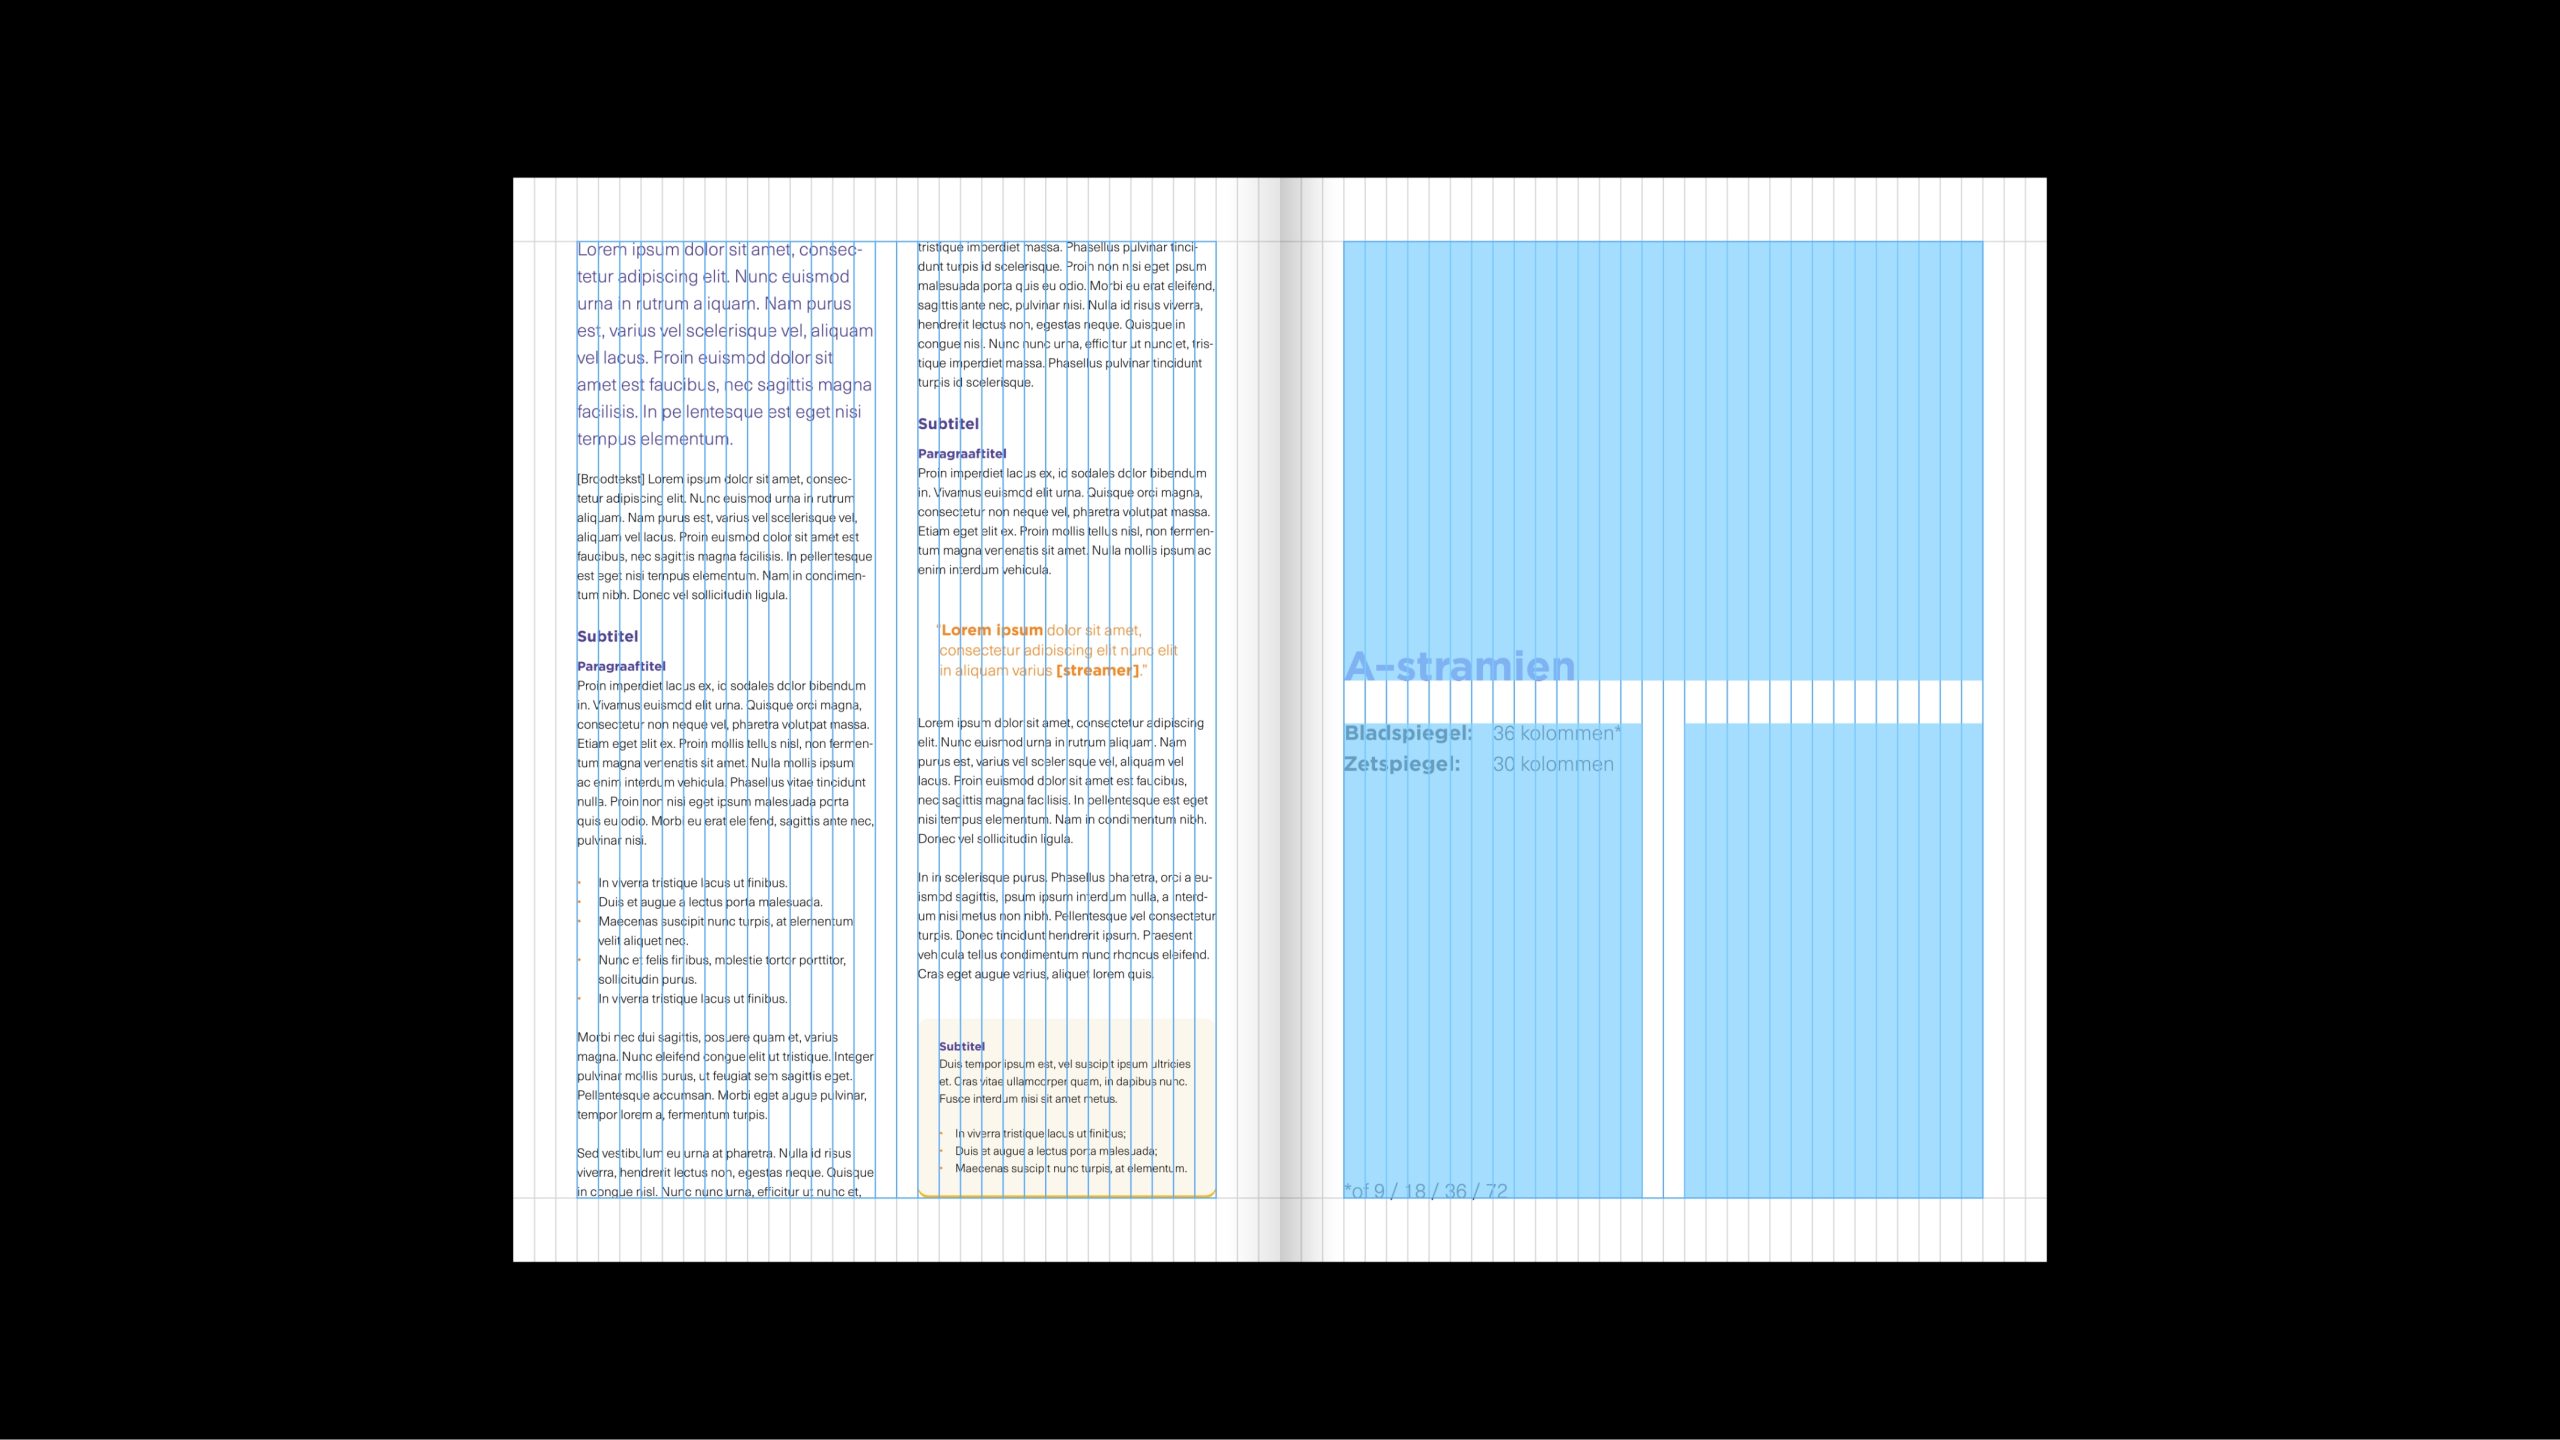Click the "36 kolommen*" value
The height and width of the screenshot is (1440, 2560).
[x=1557, y=733]
